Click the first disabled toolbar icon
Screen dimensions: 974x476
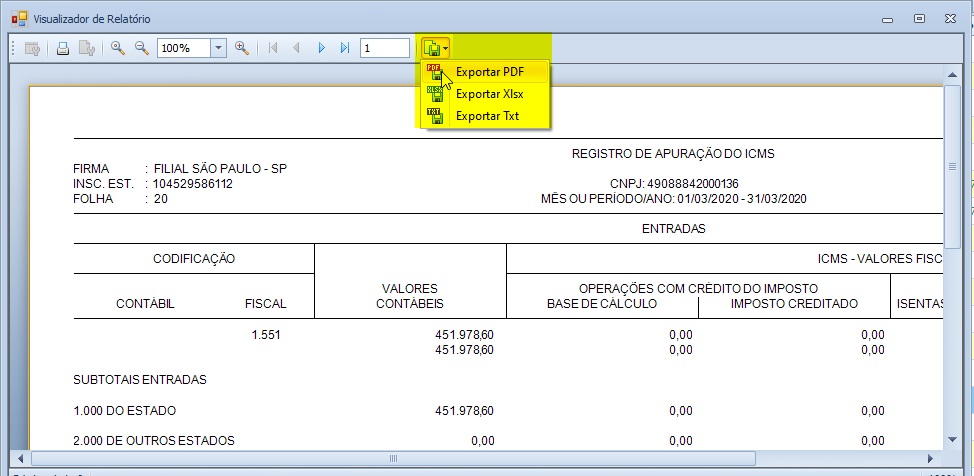tap(32, 48)
